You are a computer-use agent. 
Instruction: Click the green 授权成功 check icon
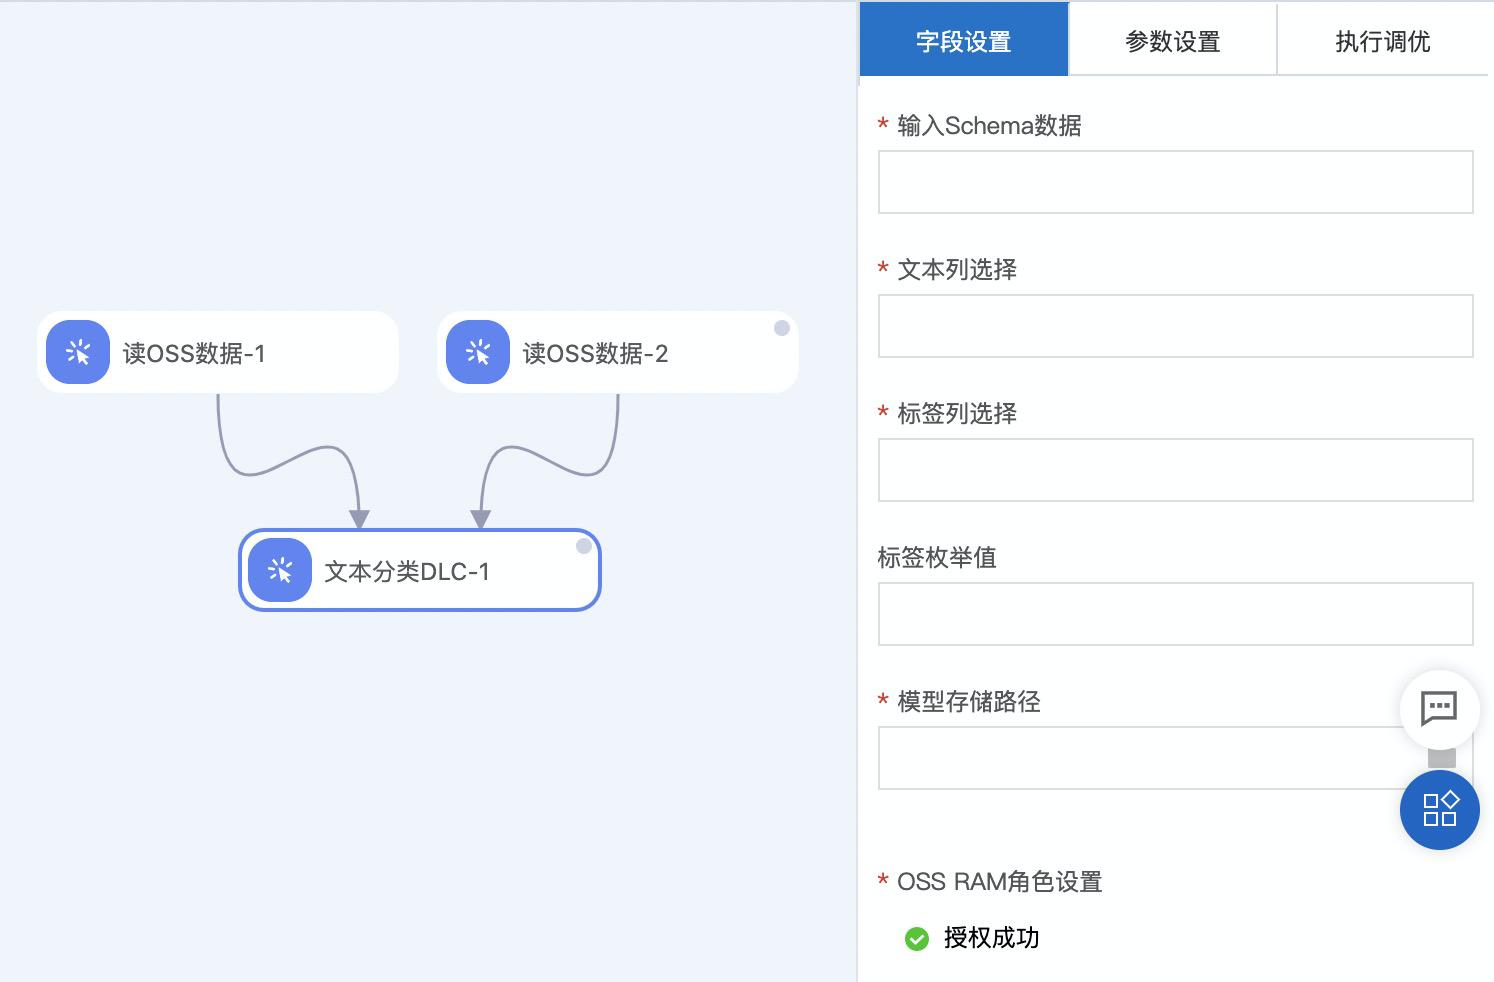coord(916,938)
